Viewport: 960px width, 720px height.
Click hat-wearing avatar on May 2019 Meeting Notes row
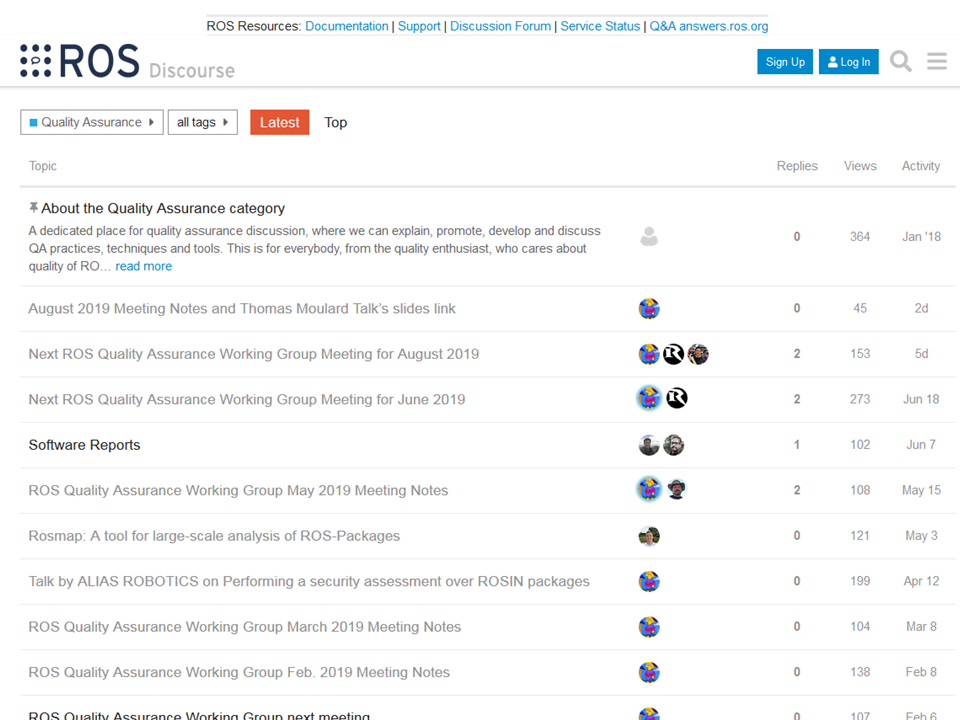[677, 489]
